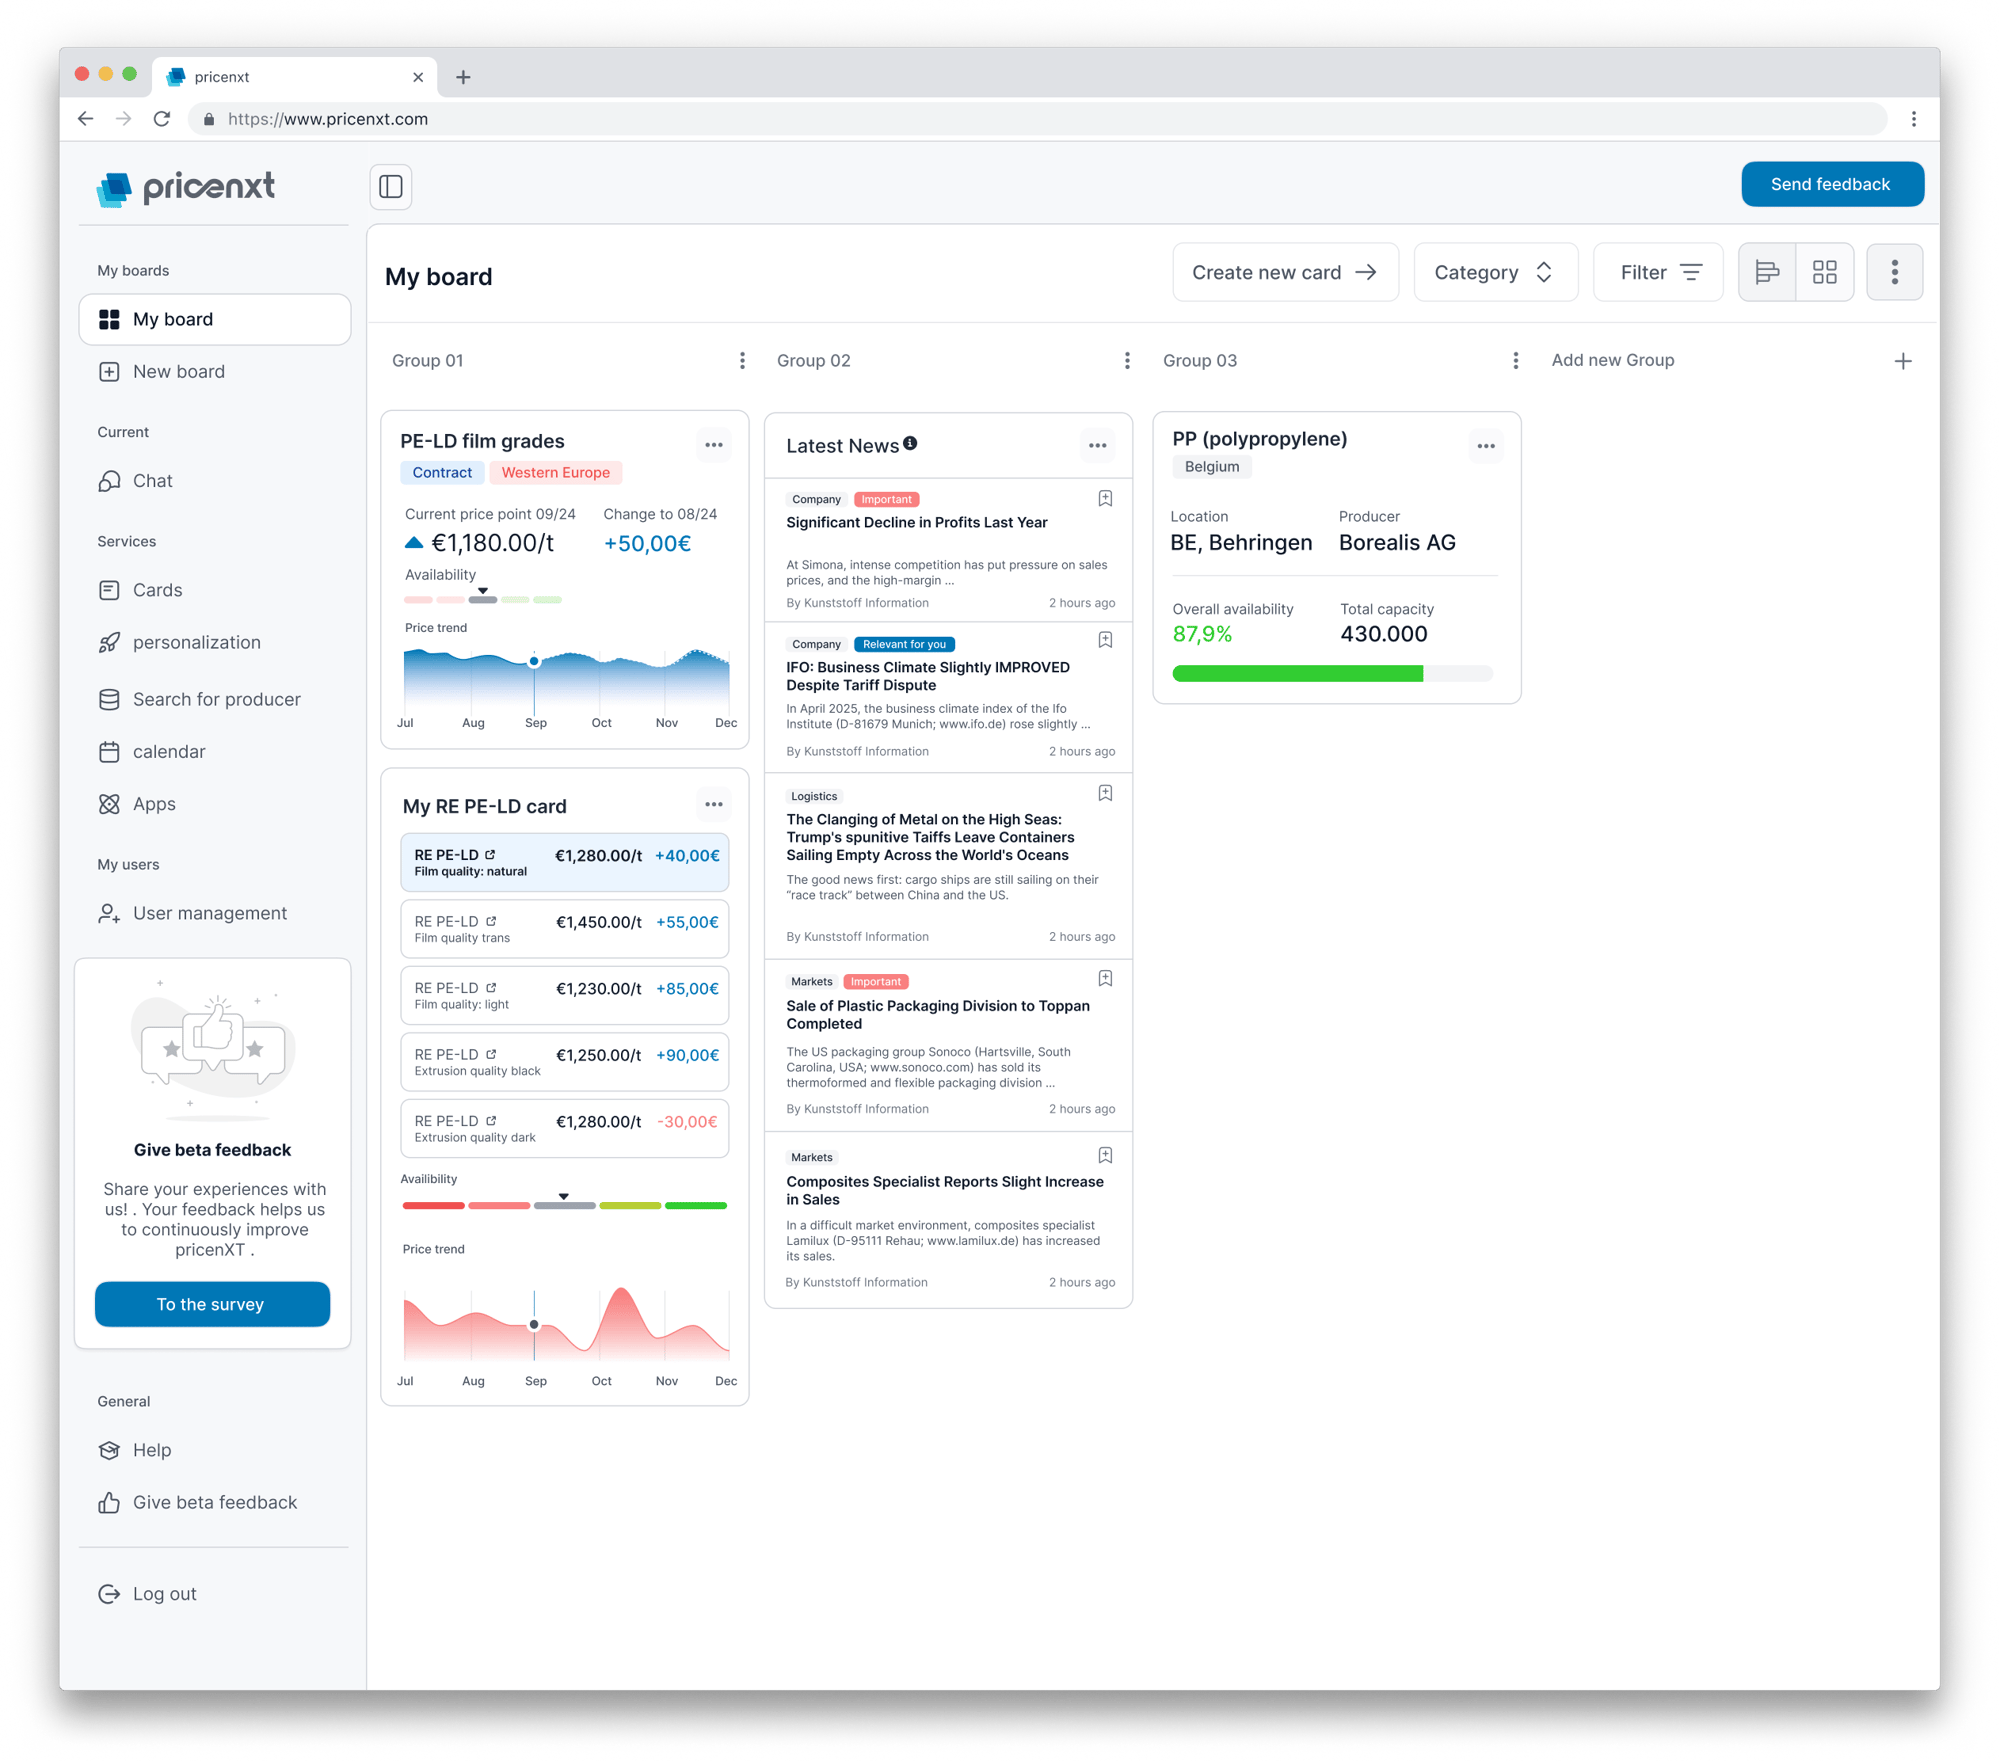Switch to grid view layout icon
Viewport: 2000px width, 1762px height.
[1824, 272]
